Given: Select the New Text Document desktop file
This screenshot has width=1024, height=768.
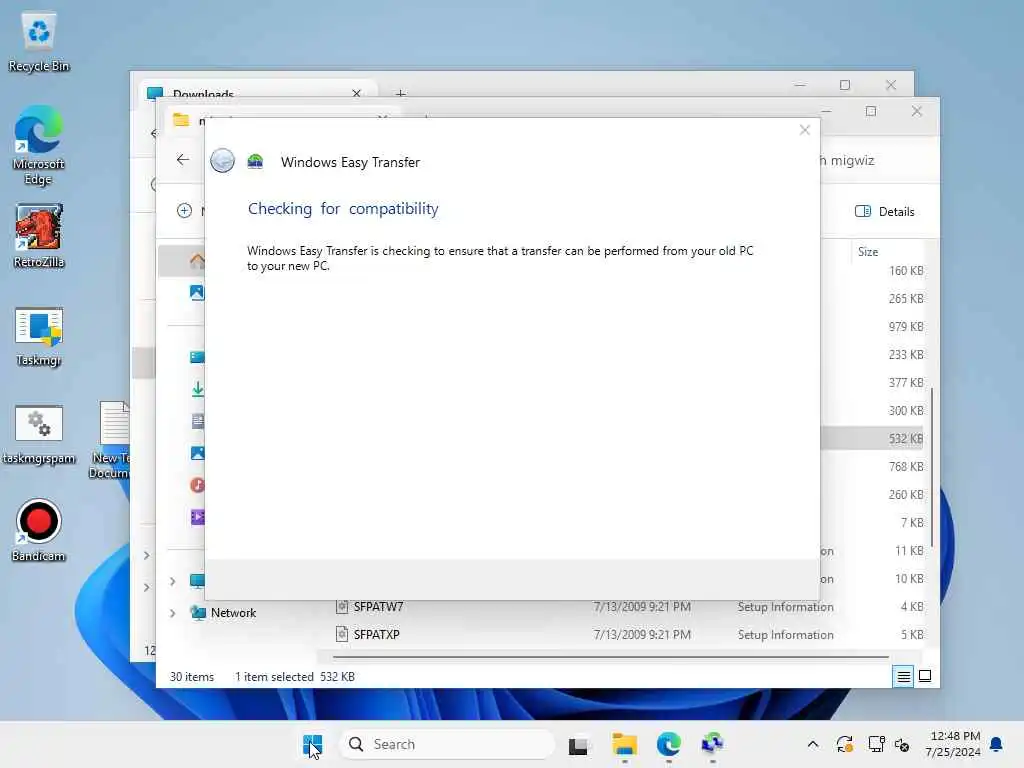Looking at the screenshot, I should click(111, 440).
